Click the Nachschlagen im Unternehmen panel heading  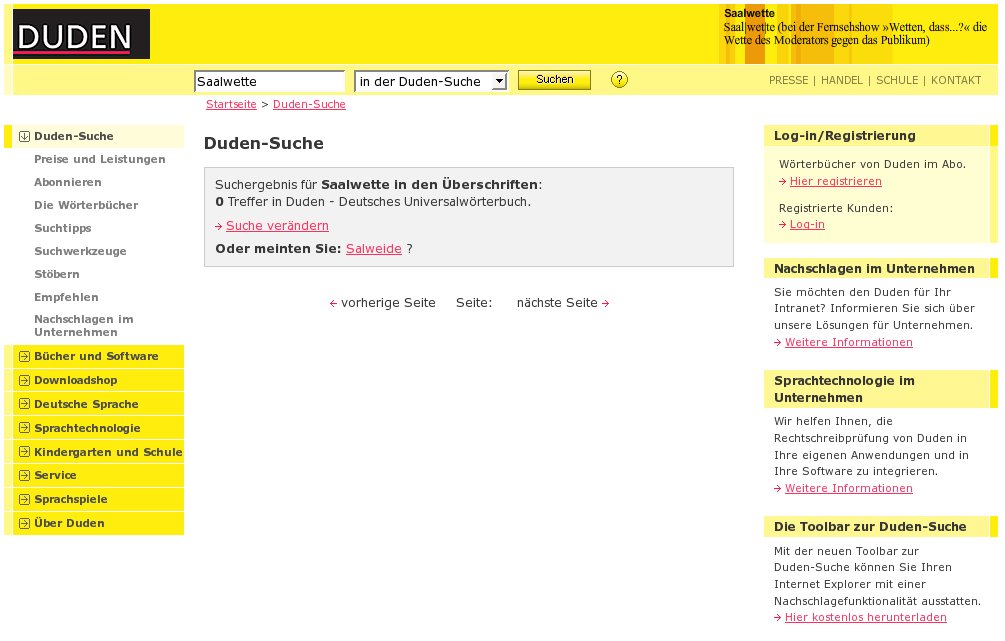874,269
